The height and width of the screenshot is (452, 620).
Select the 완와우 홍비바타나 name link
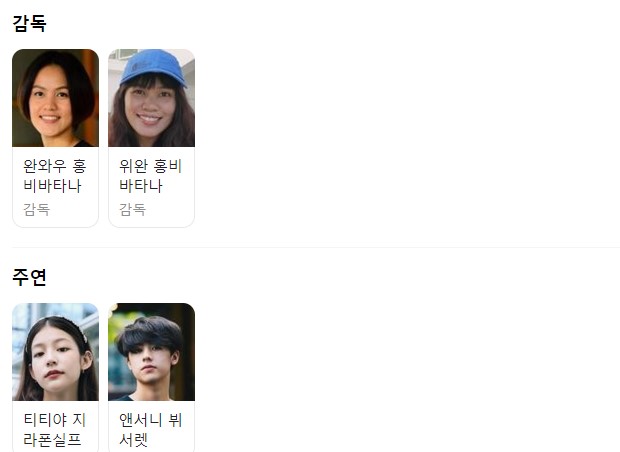point(55,176)
